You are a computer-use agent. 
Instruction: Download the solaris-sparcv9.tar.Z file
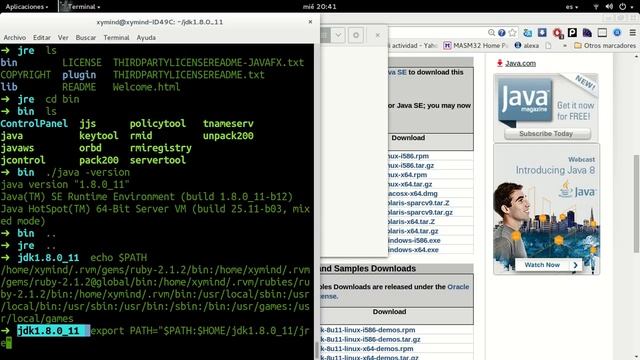coord(419,203)
